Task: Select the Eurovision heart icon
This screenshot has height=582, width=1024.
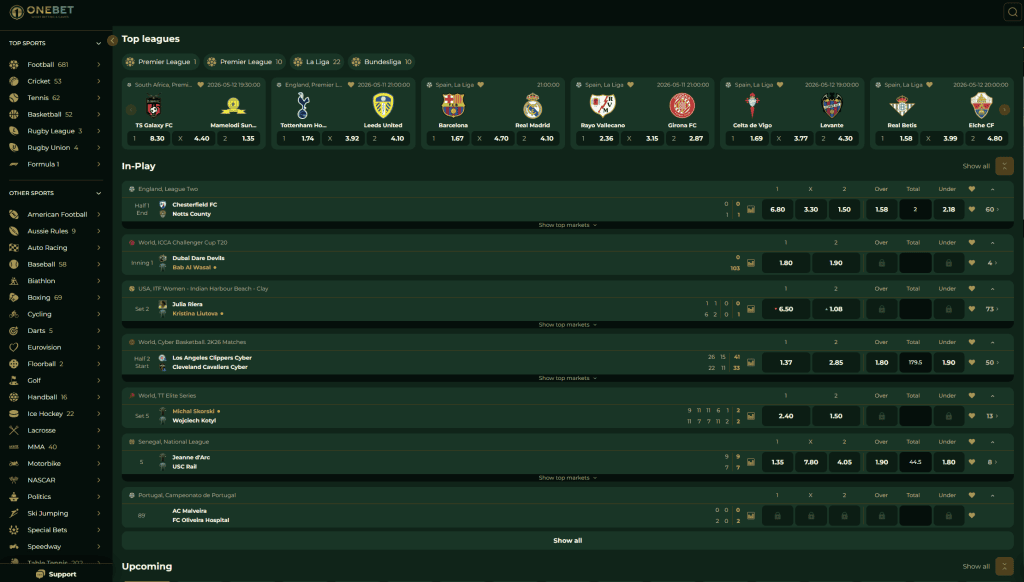Action: pos(14,348)
